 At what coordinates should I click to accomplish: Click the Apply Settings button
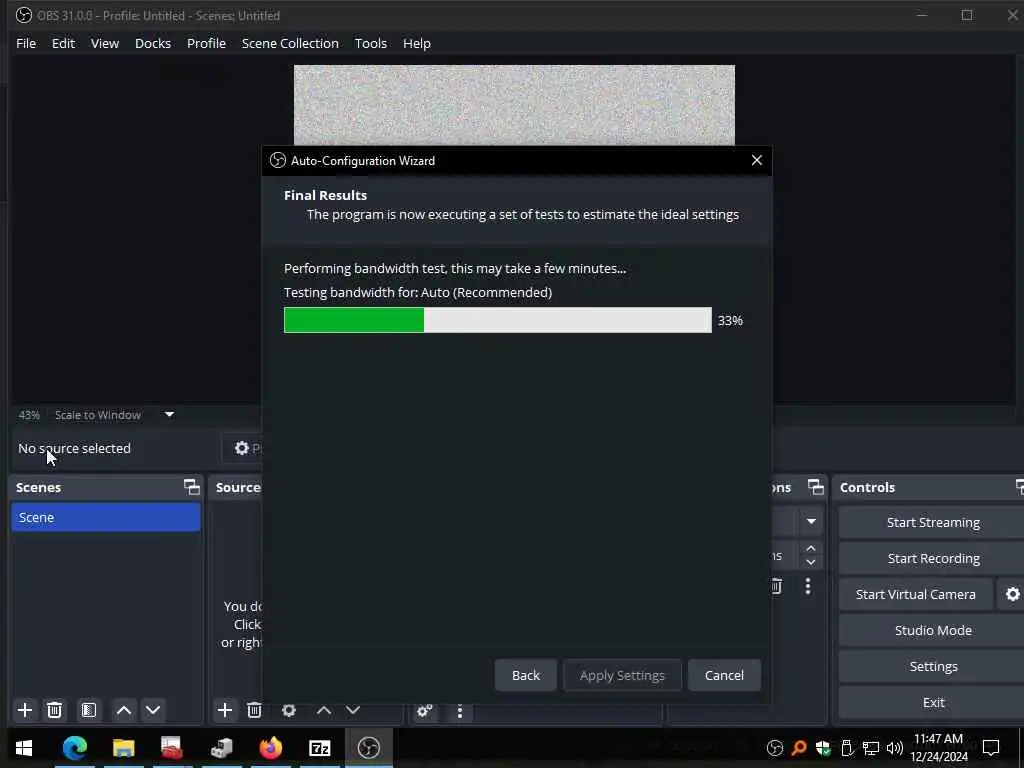click(622, 675)
